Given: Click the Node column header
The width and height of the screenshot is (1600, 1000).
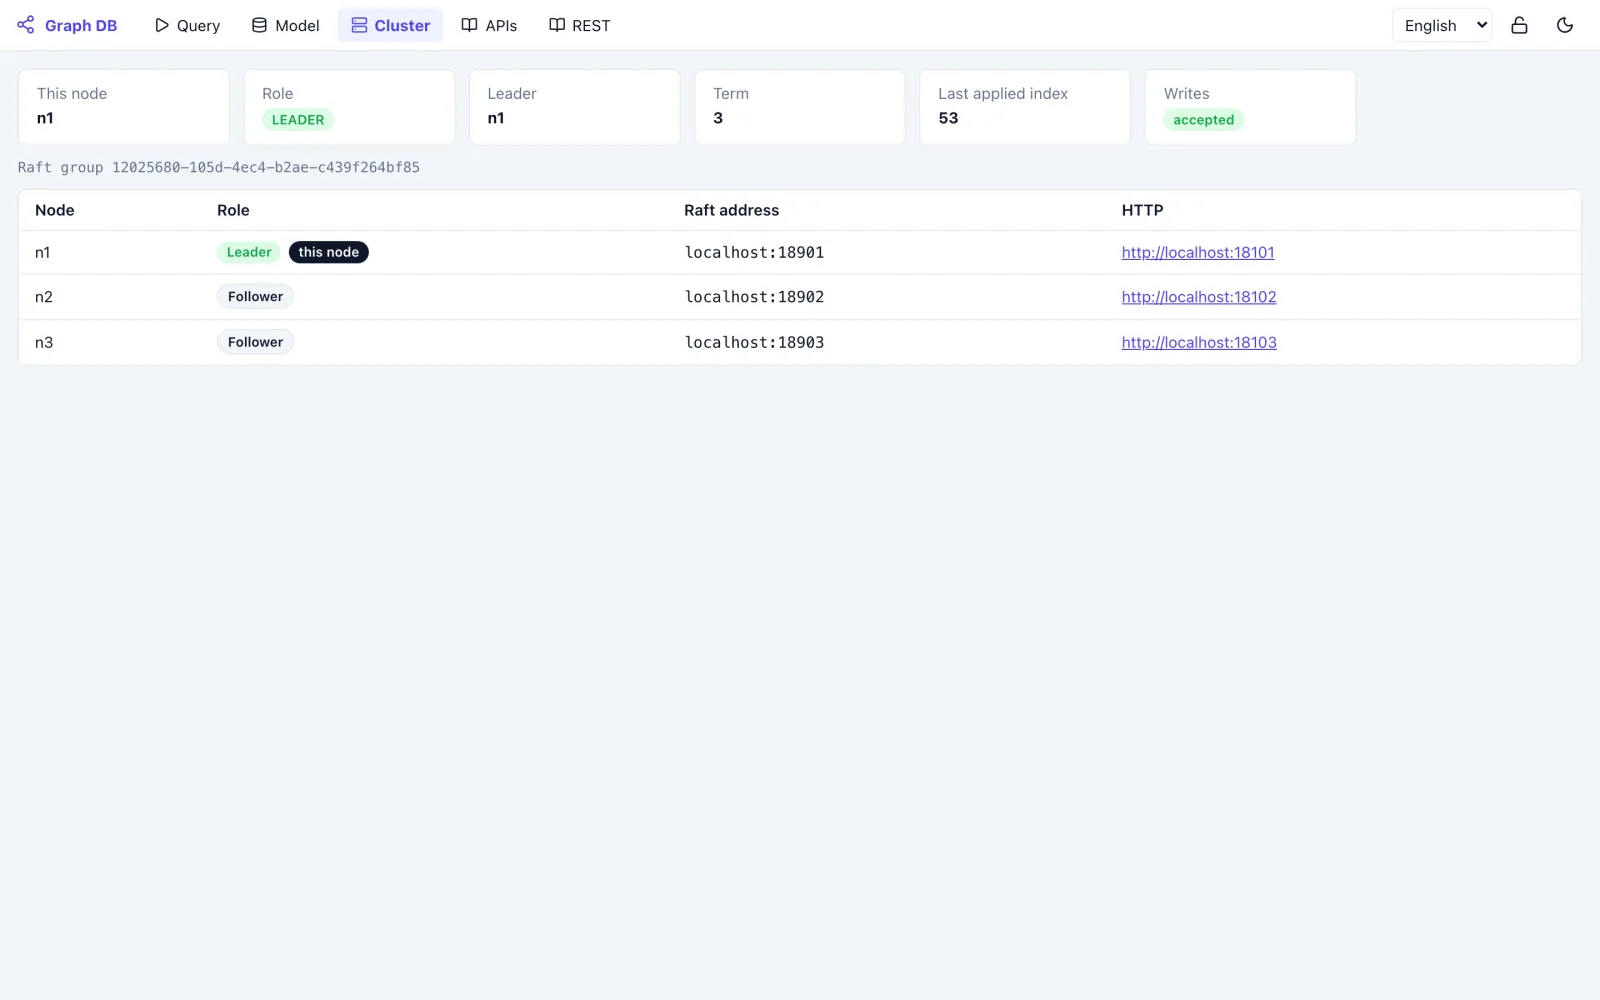Looking at the screenshot, I should click(x=55, y=210).
